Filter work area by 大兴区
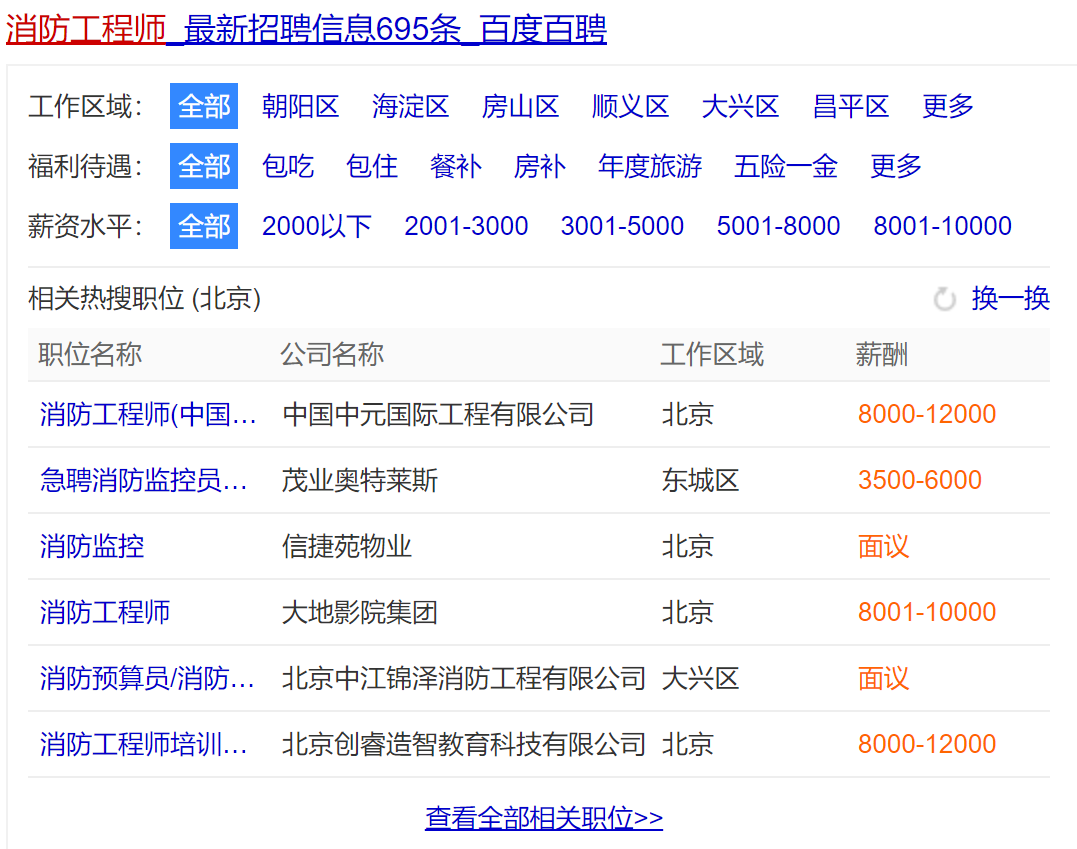The height and width of the screenshot is (849, 1077). point(740,106)
